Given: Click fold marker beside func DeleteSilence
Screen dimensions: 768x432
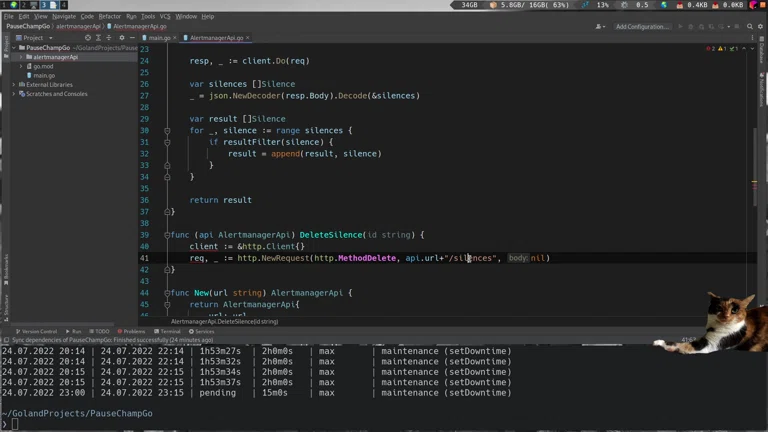Looking at the screenshot, I should tap(167, 234).
